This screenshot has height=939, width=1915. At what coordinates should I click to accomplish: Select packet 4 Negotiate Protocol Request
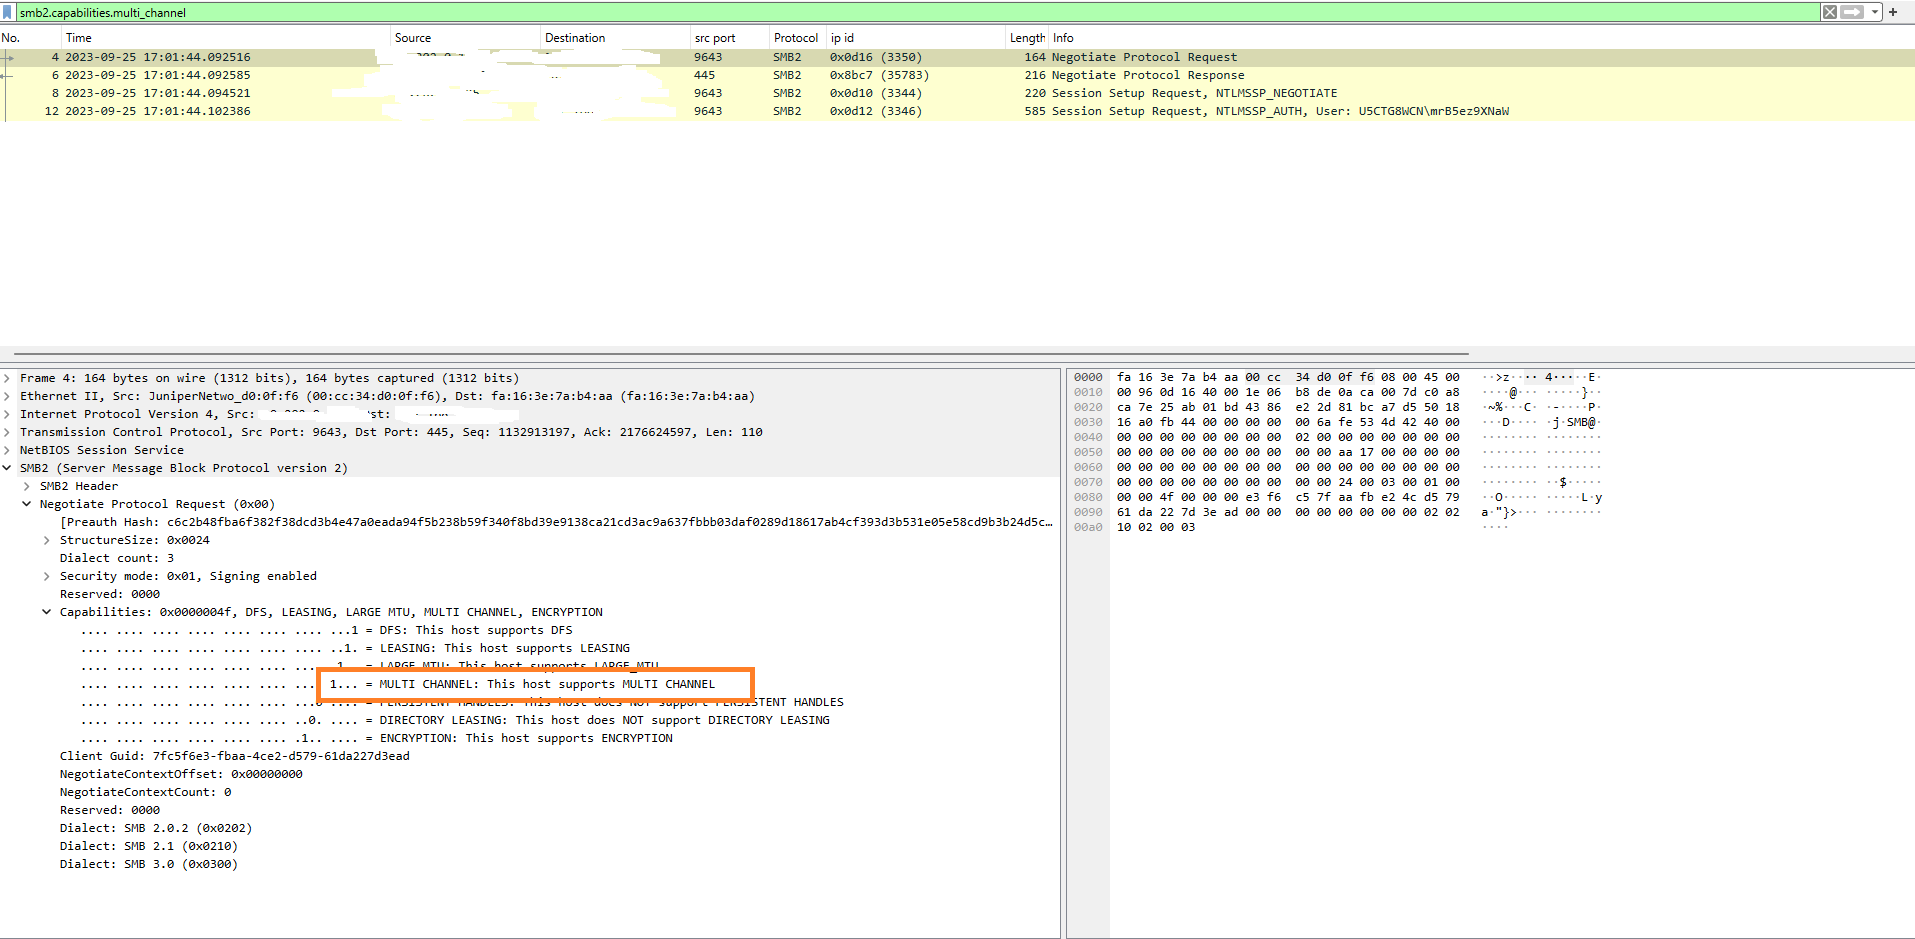pyautogui.click(x=957, y=57)
